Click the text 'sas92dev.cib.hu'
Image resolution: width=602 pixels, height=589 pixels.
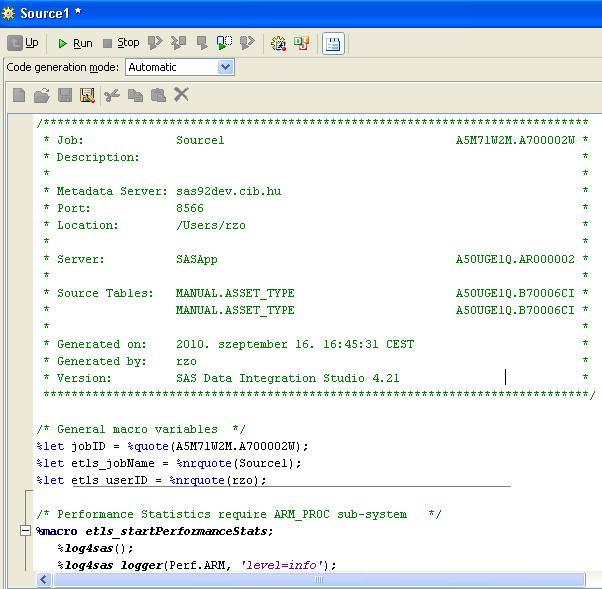pyautogui.click(x=228, y=191)
